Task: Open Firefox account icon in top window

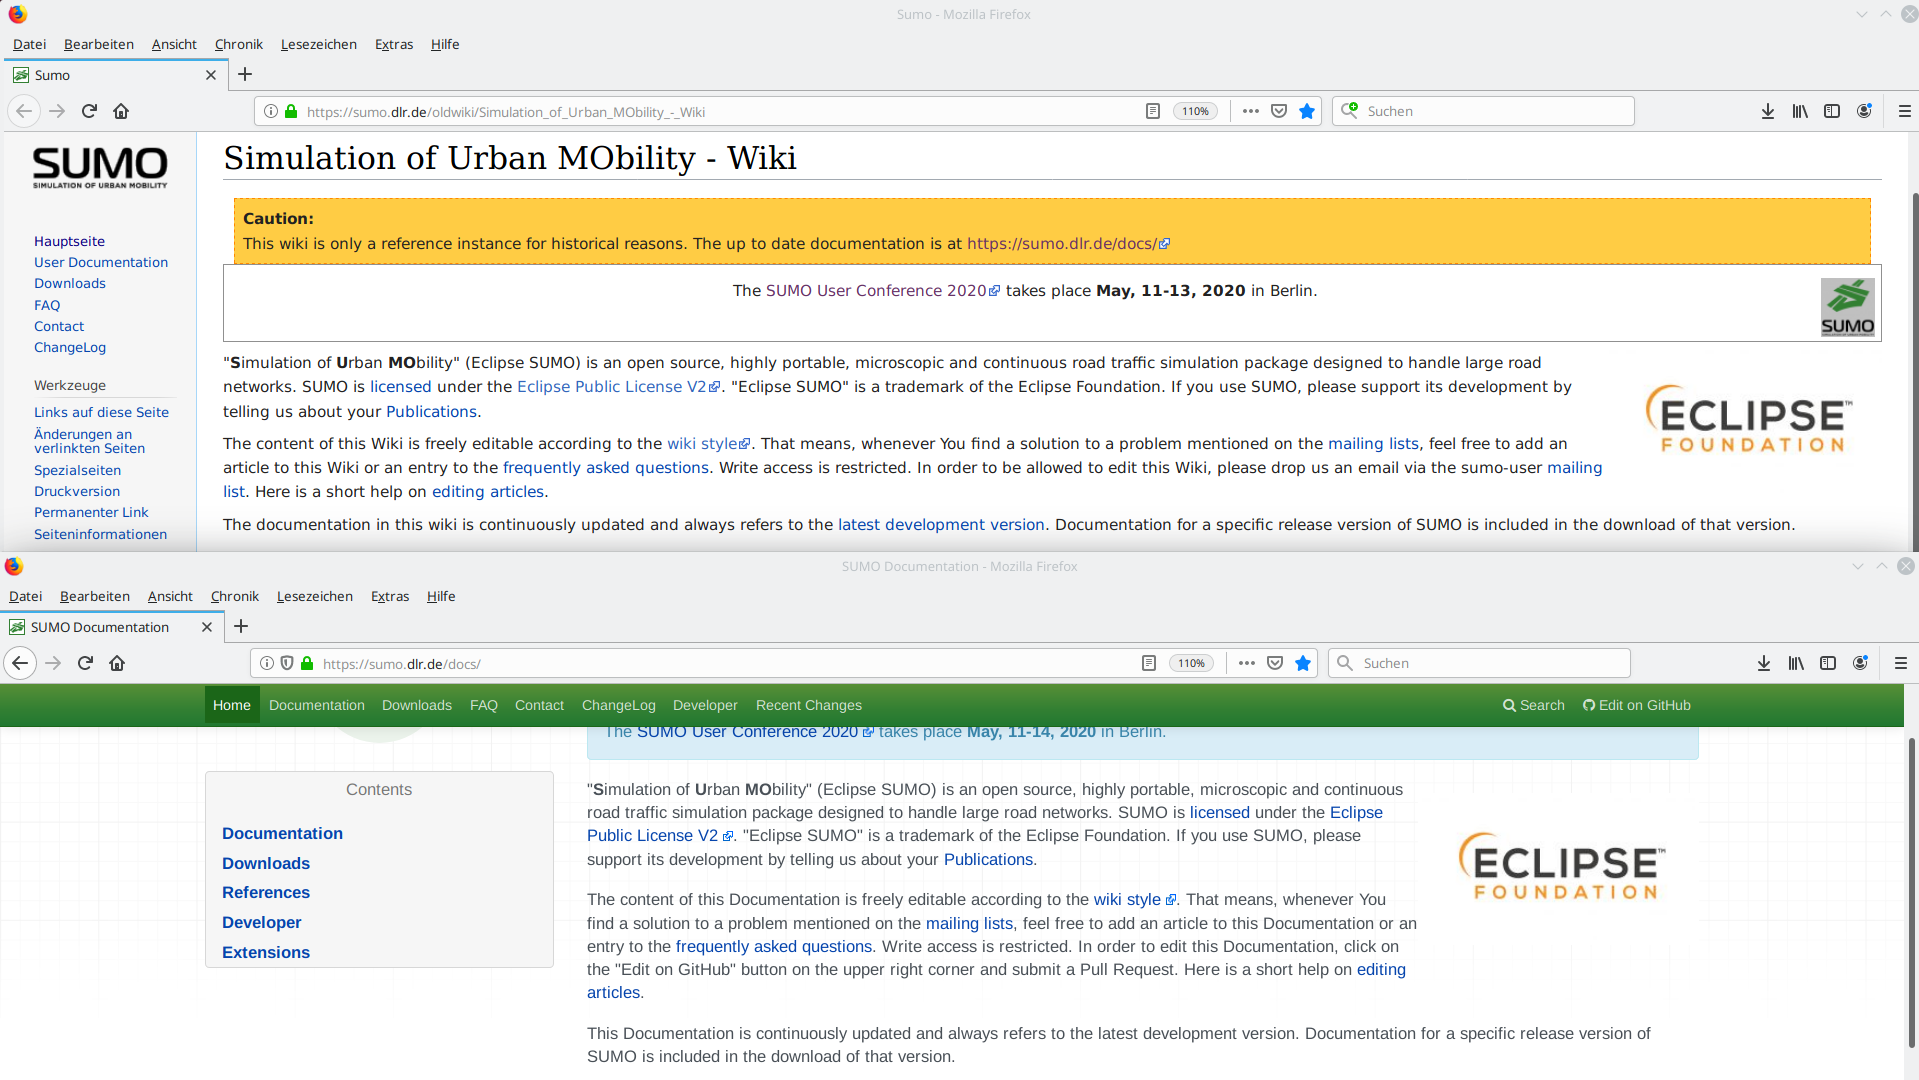Action: coord(1864,111)
